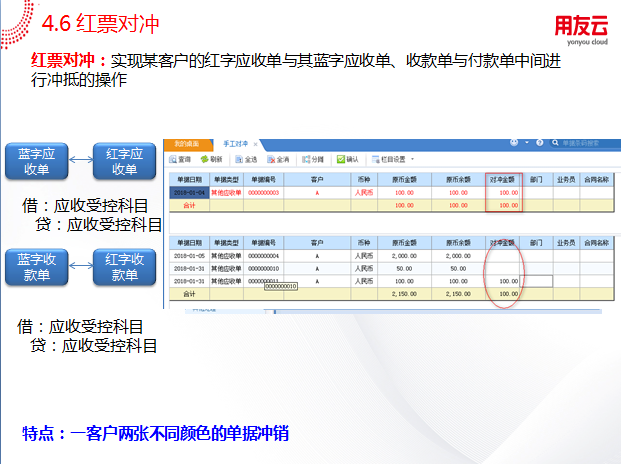Click red 人民币 currency cell
This screenshot has height=464, width=621.
[x=364, y=193]
